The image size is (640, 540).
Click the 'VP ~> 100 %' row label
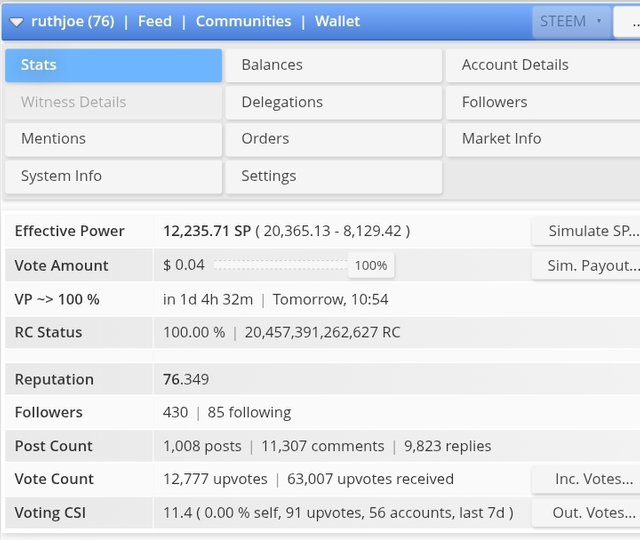pyautogui.click(x=57, y=300)
